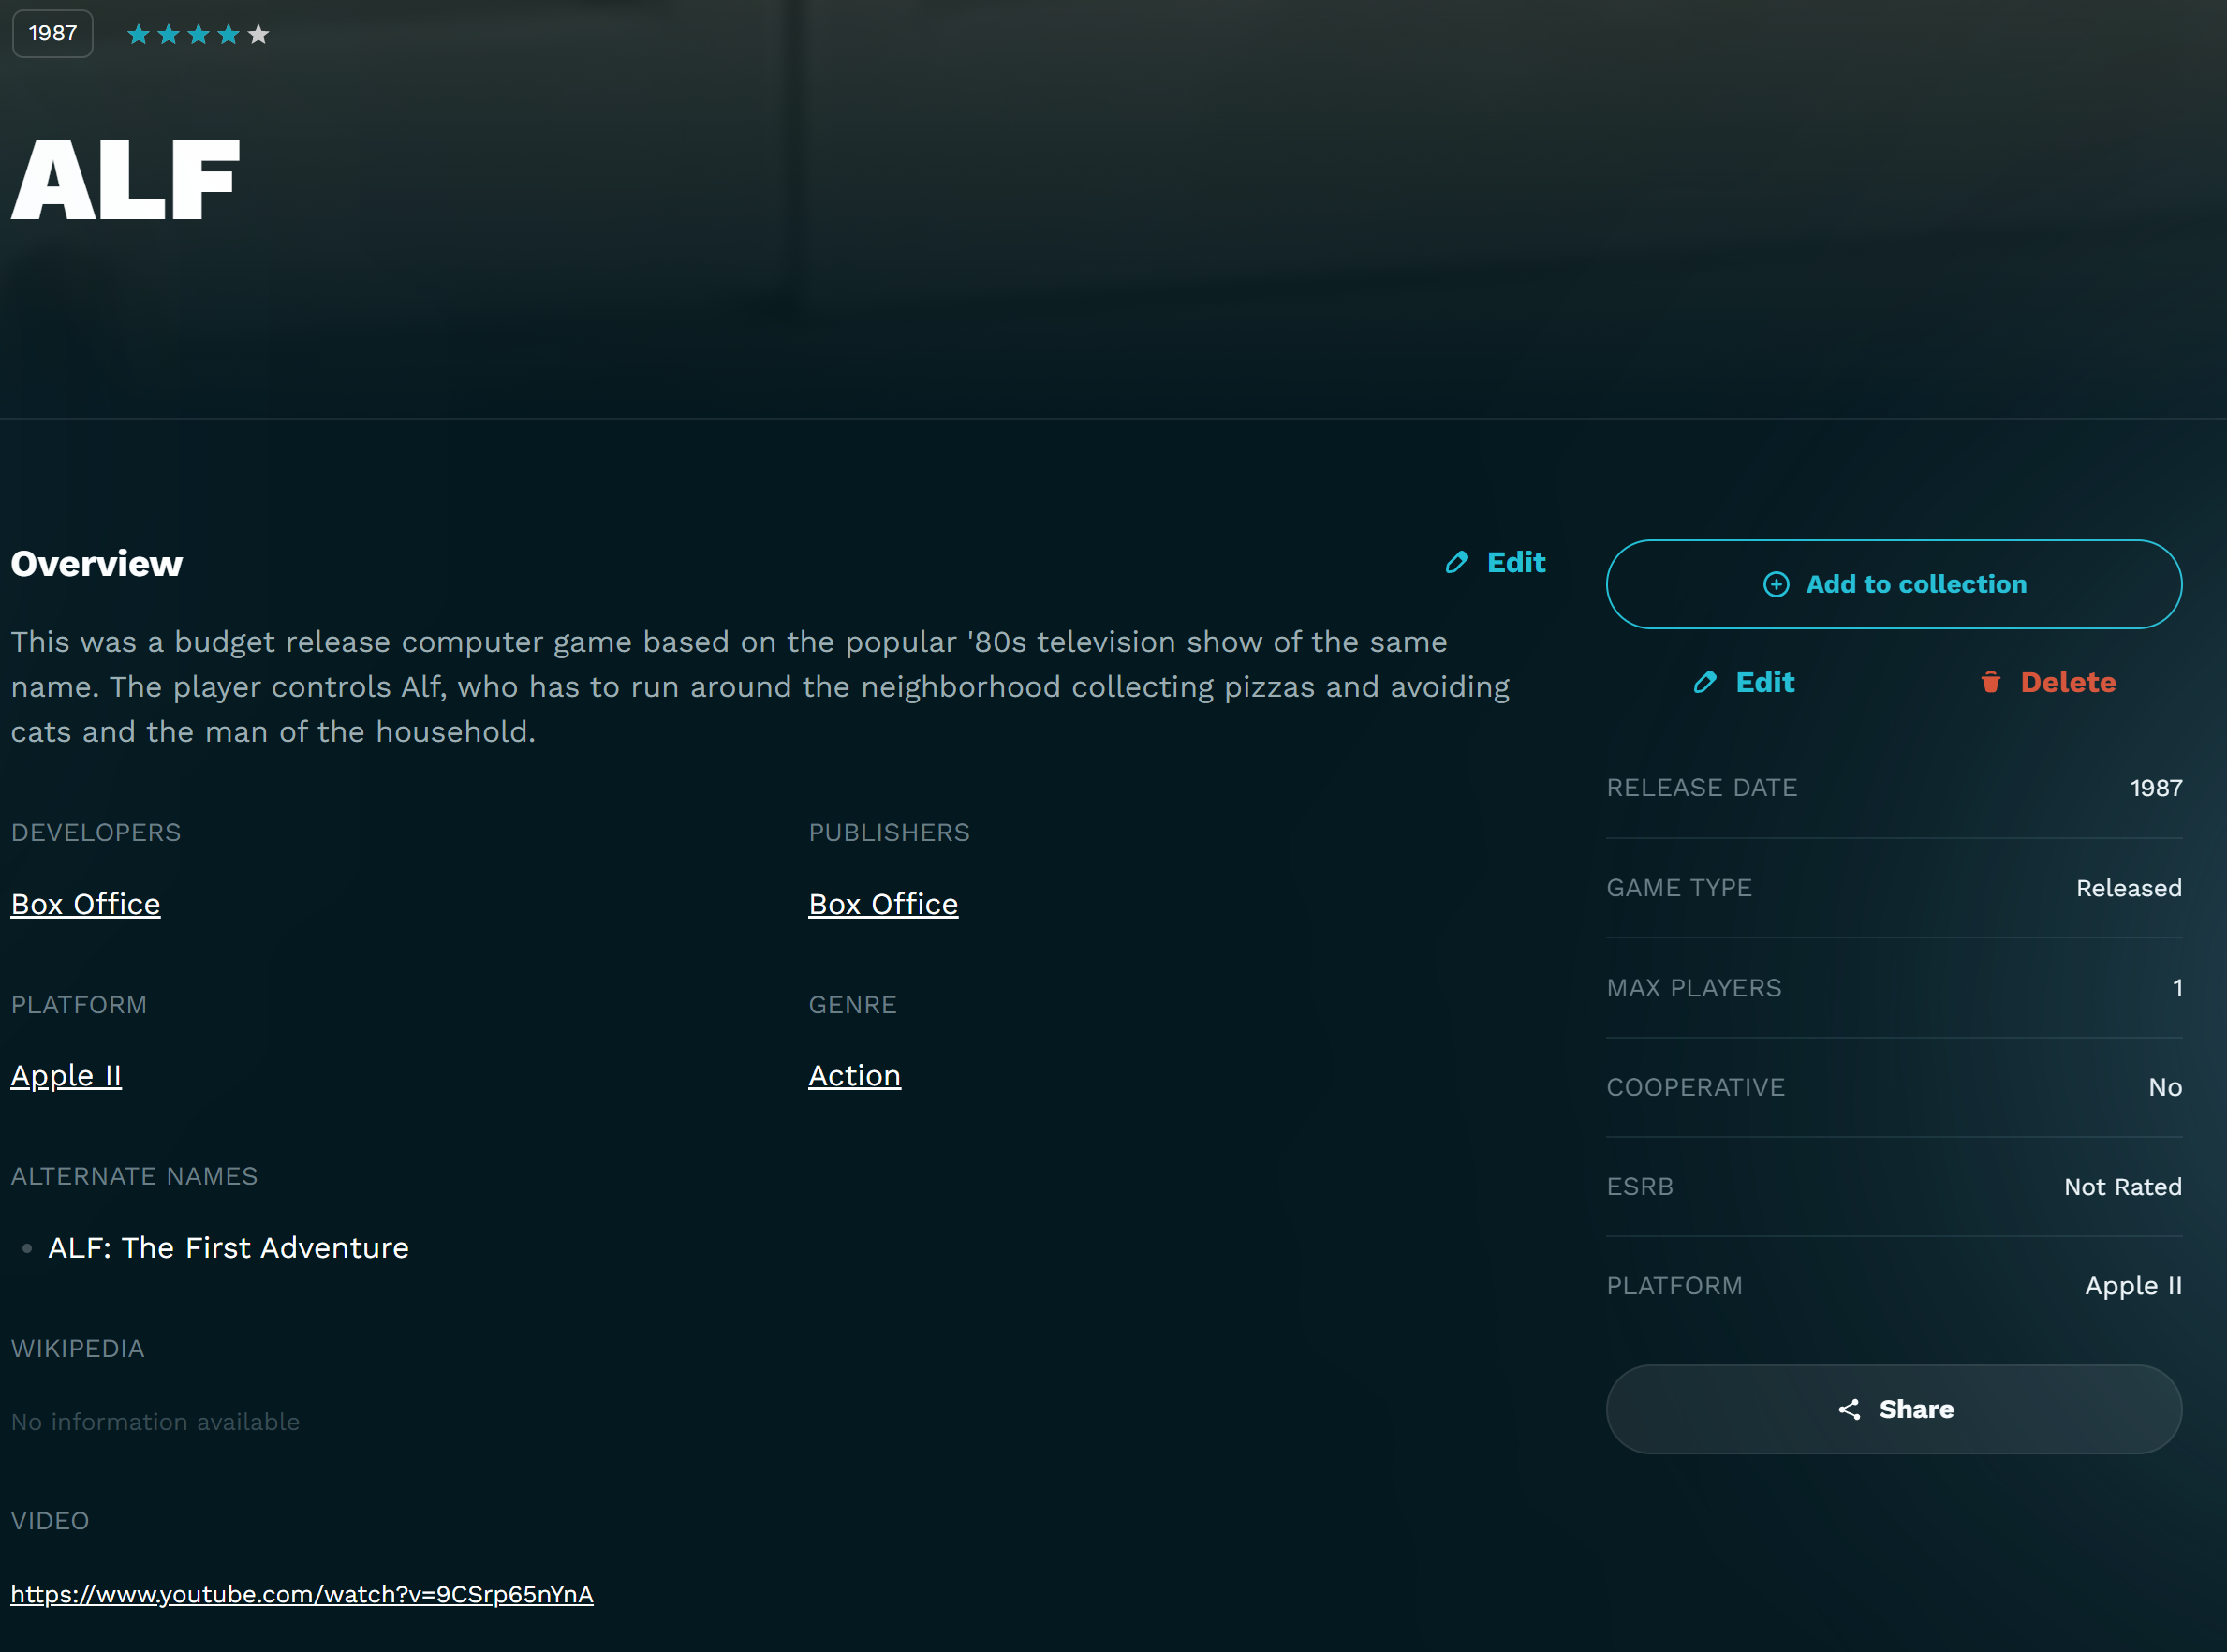
Task: Click the Share button
Action: point(1894,1410)
